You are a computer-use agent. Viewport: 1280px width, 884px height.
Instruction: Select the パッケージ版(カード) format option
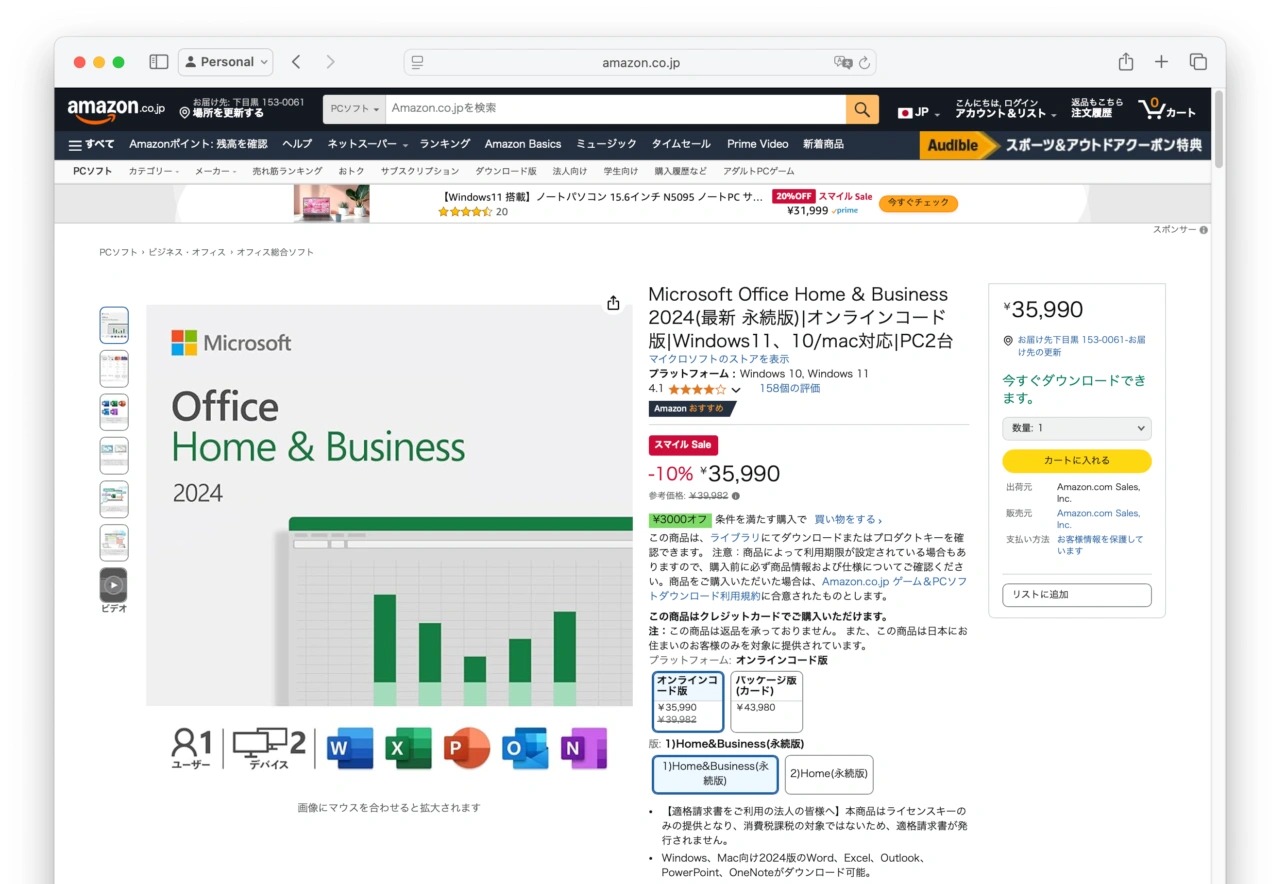point(765,701)
